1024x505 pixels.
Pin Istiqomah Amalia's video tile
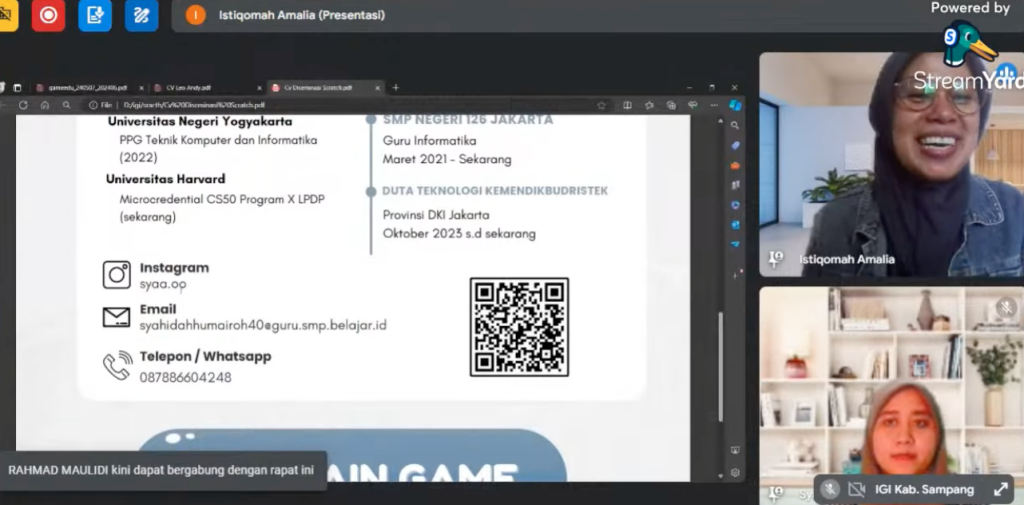[x=775, y=259]
